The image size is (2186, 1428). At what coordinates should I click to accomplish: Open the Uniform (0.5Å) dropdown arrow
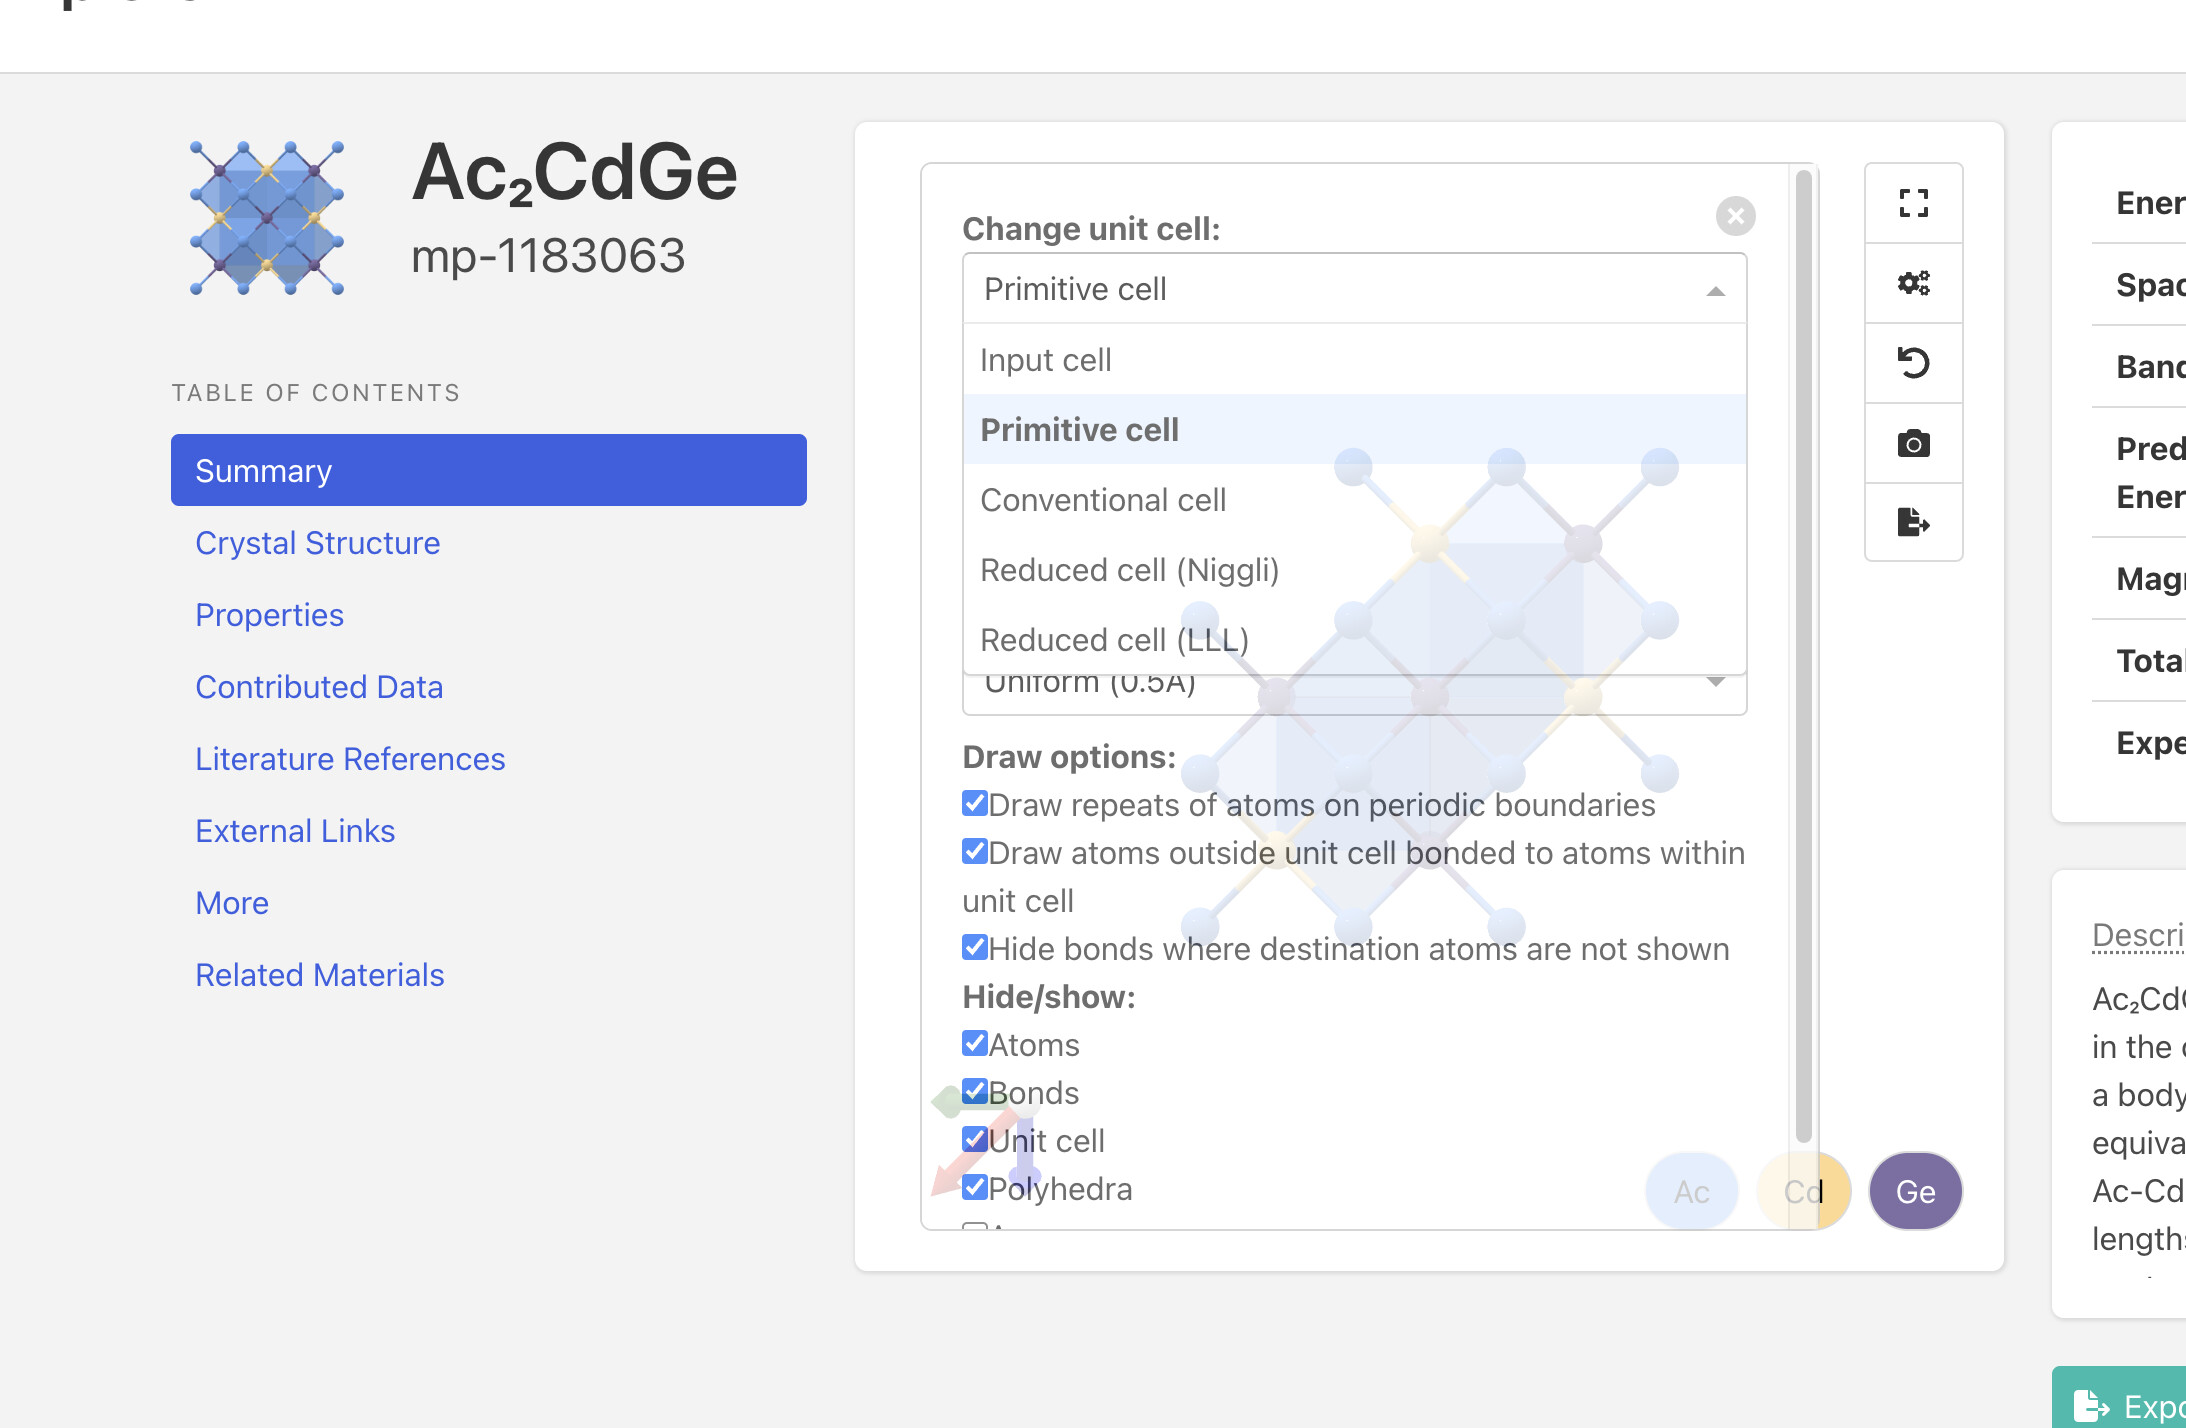pos(1715,683)
